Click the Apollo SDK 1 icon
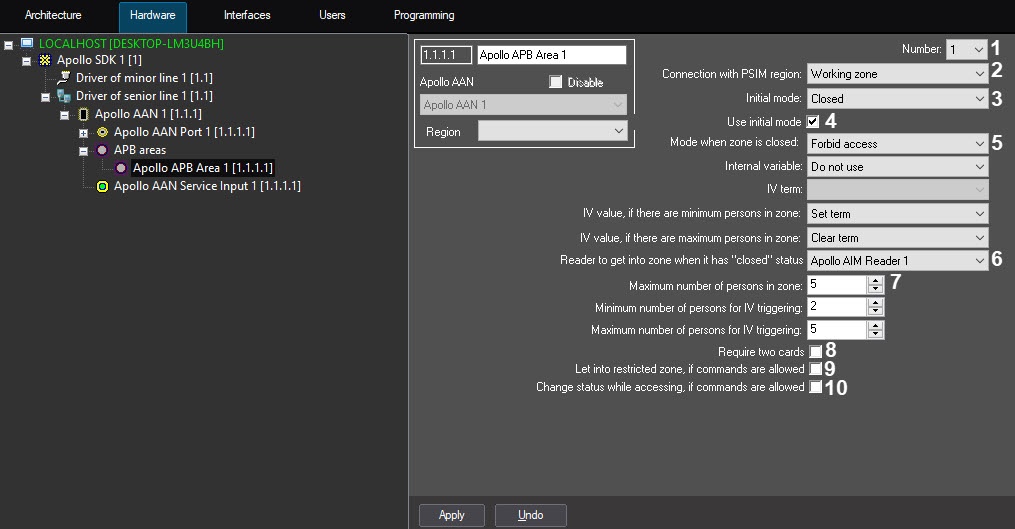This screenshot has width=1015, height=529. pos(45,60)
